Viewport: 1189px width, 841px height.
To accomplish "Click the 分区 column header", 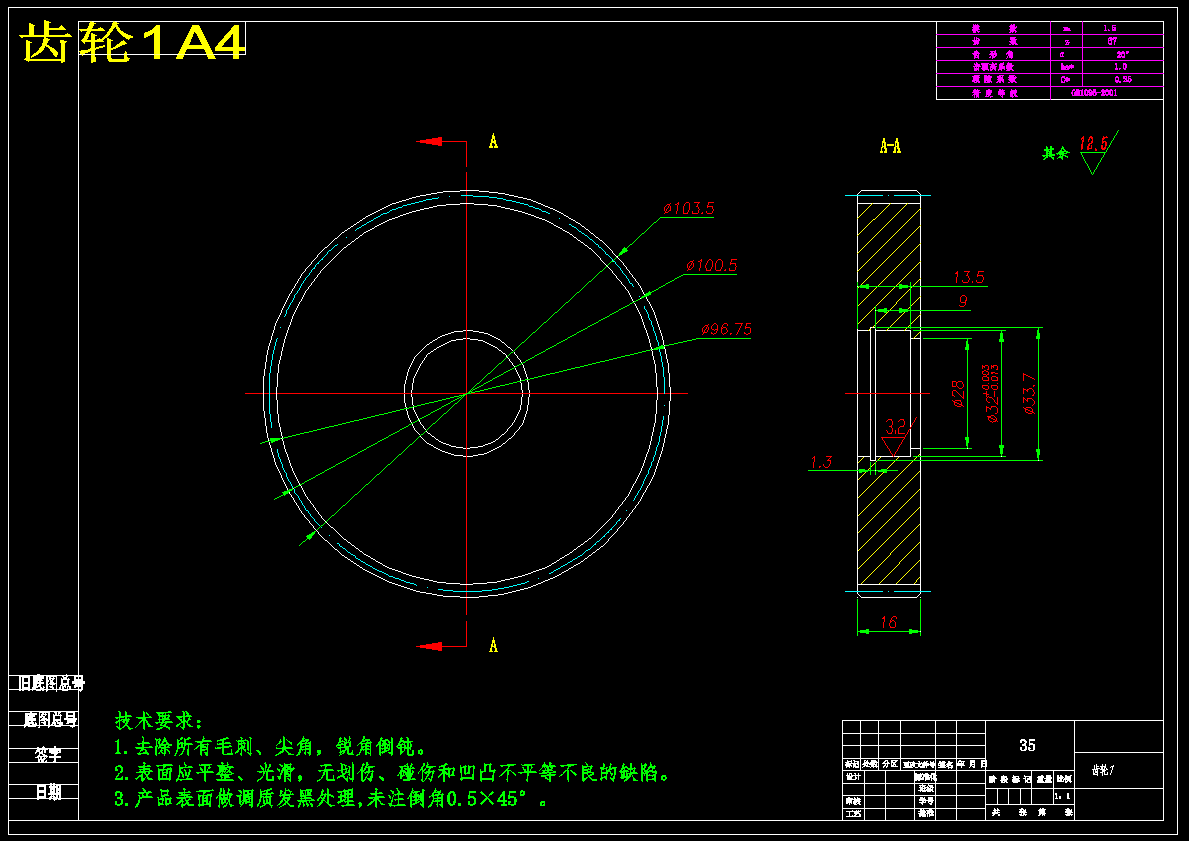I will [890, 764].
